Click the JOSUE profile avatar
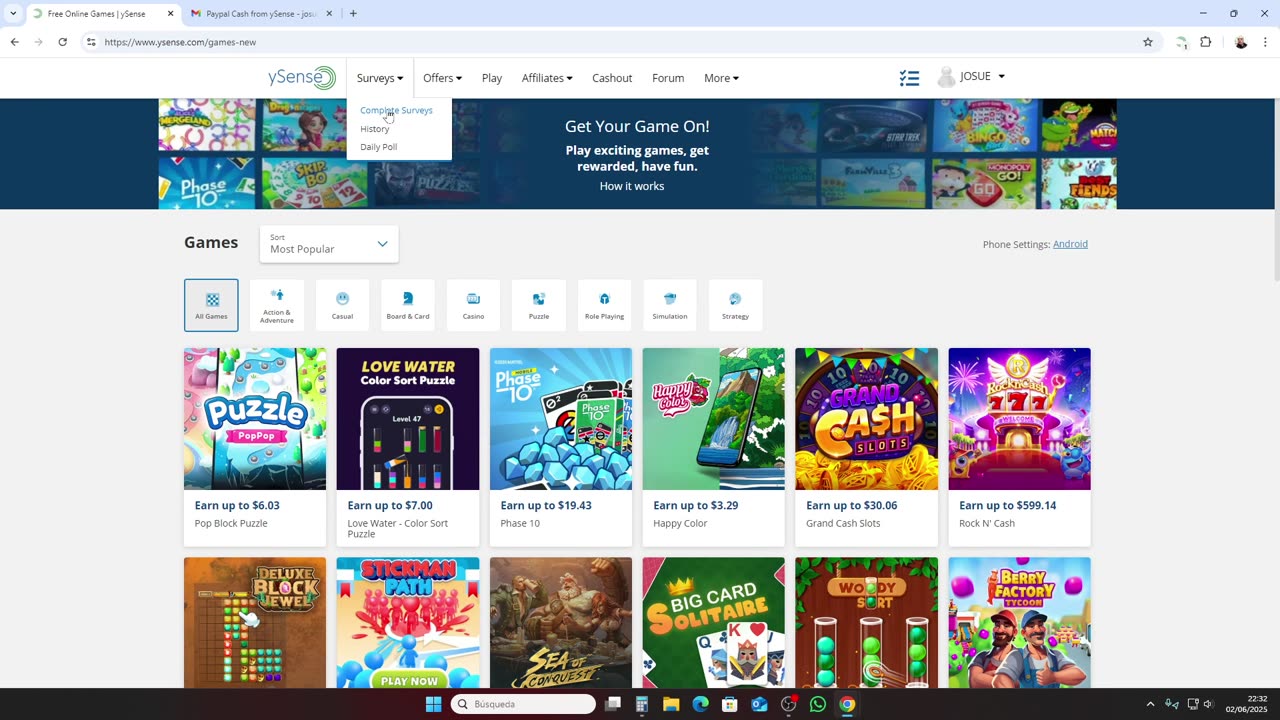 click(946, 77)
